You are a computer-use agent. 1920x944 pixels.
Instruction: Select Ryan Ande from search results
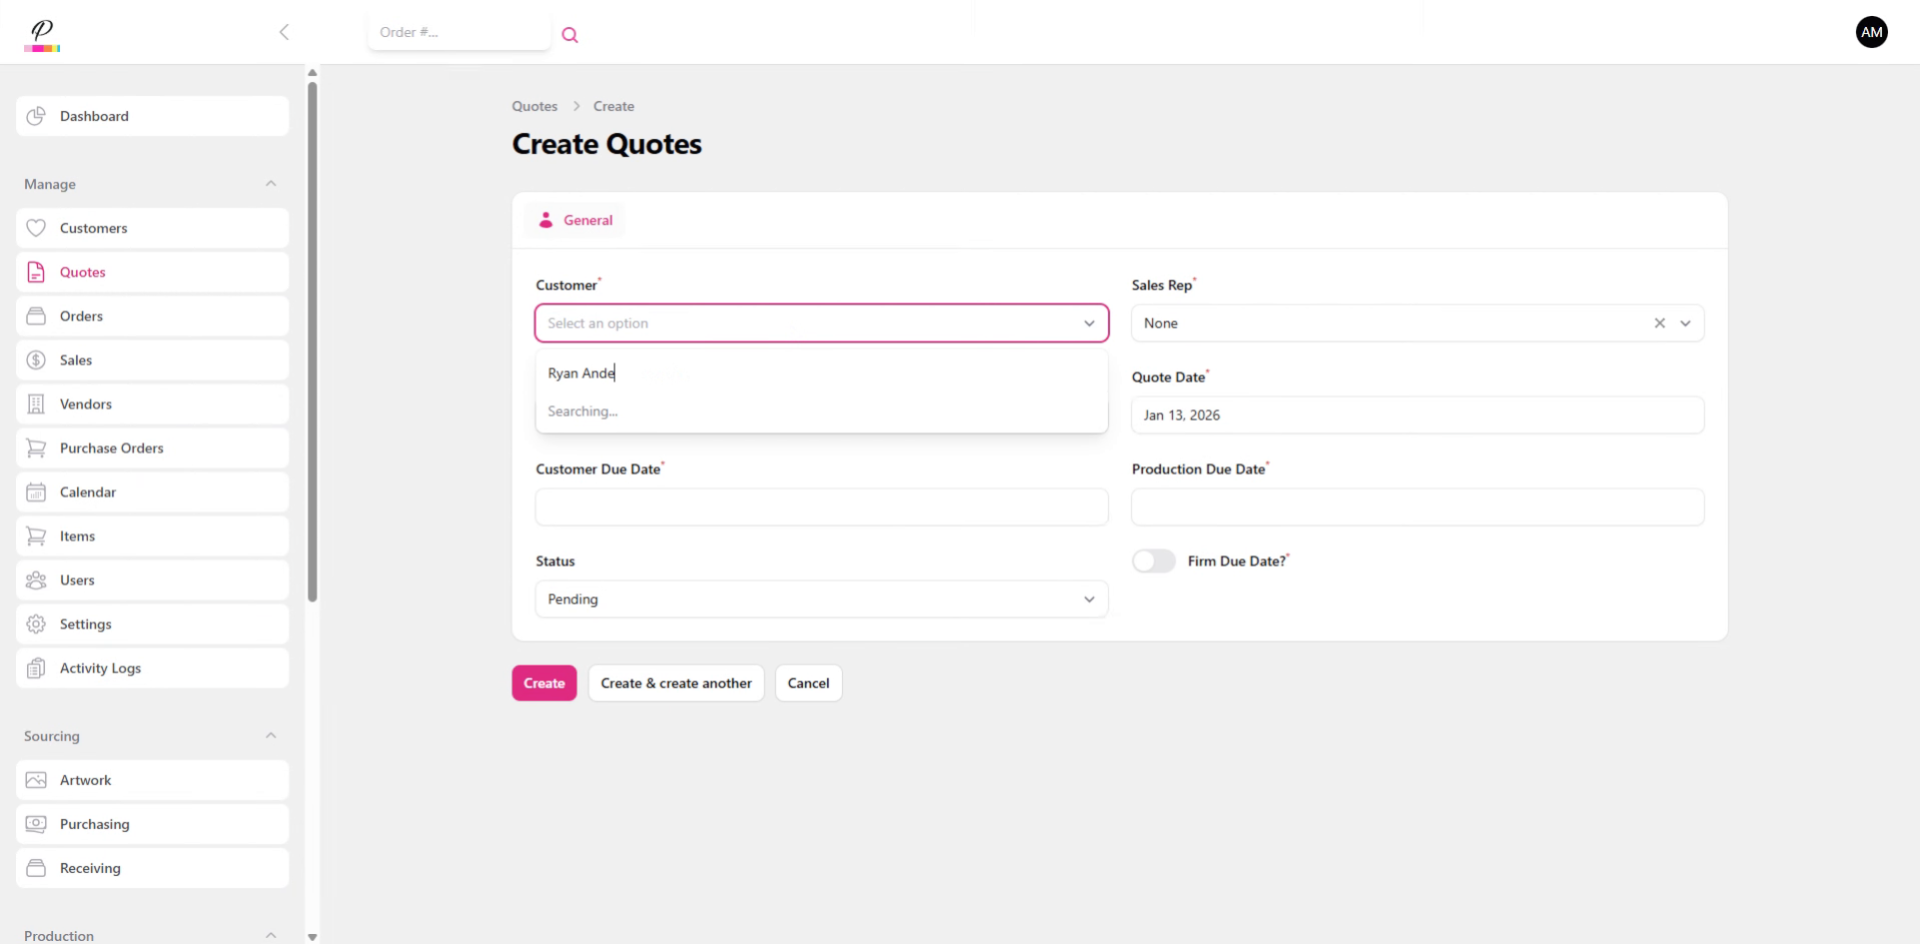coord(581,372)
